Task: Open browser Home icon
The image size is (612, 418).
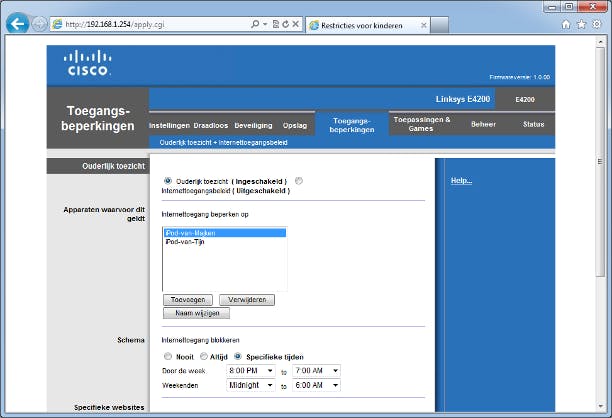Action: [566, 25]
